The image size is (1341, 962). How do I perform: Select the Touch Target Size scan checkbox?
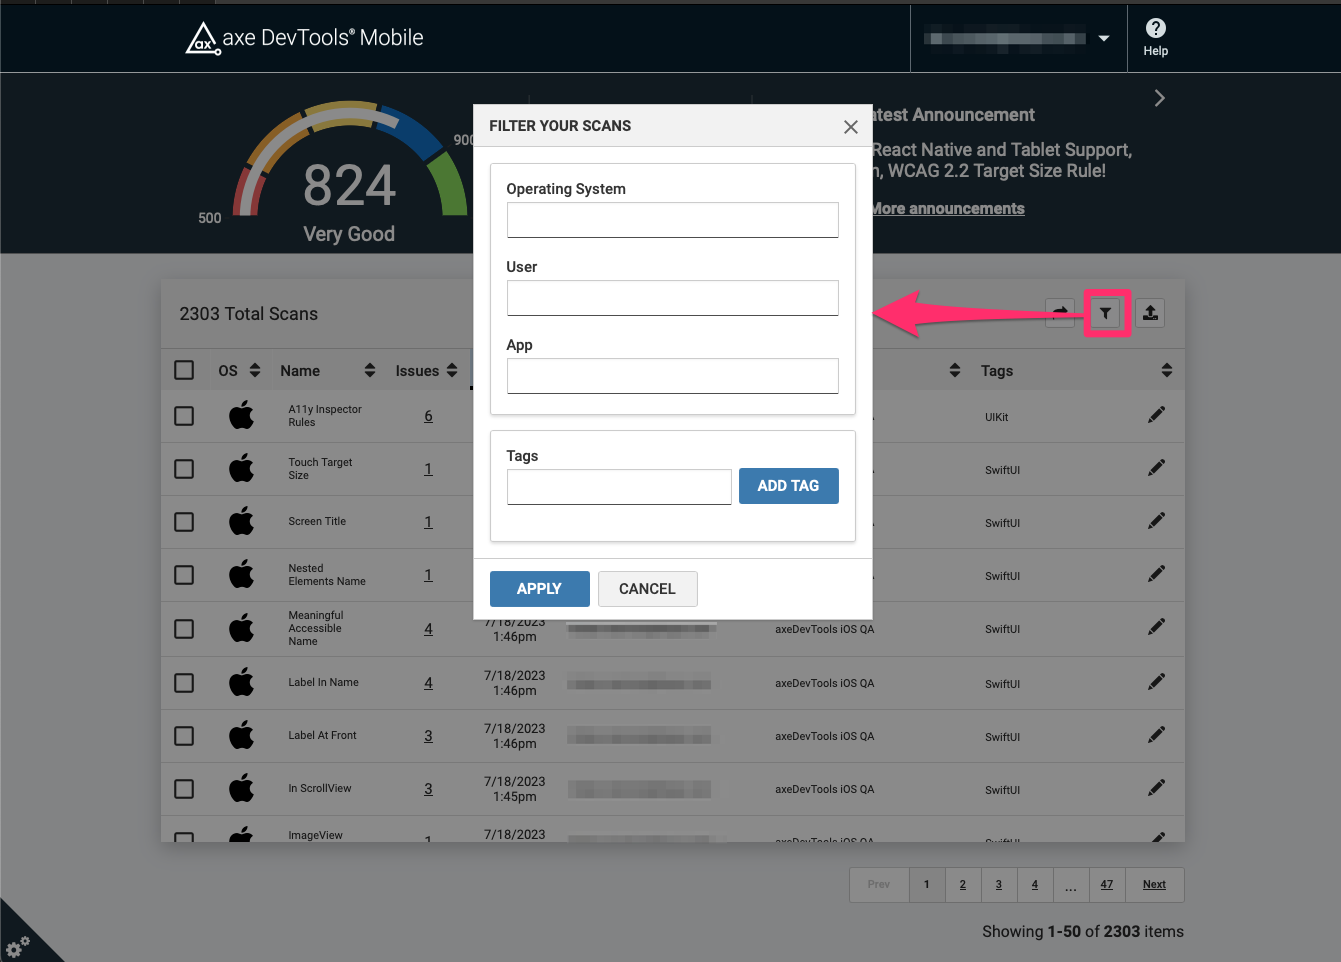point(184,468)
